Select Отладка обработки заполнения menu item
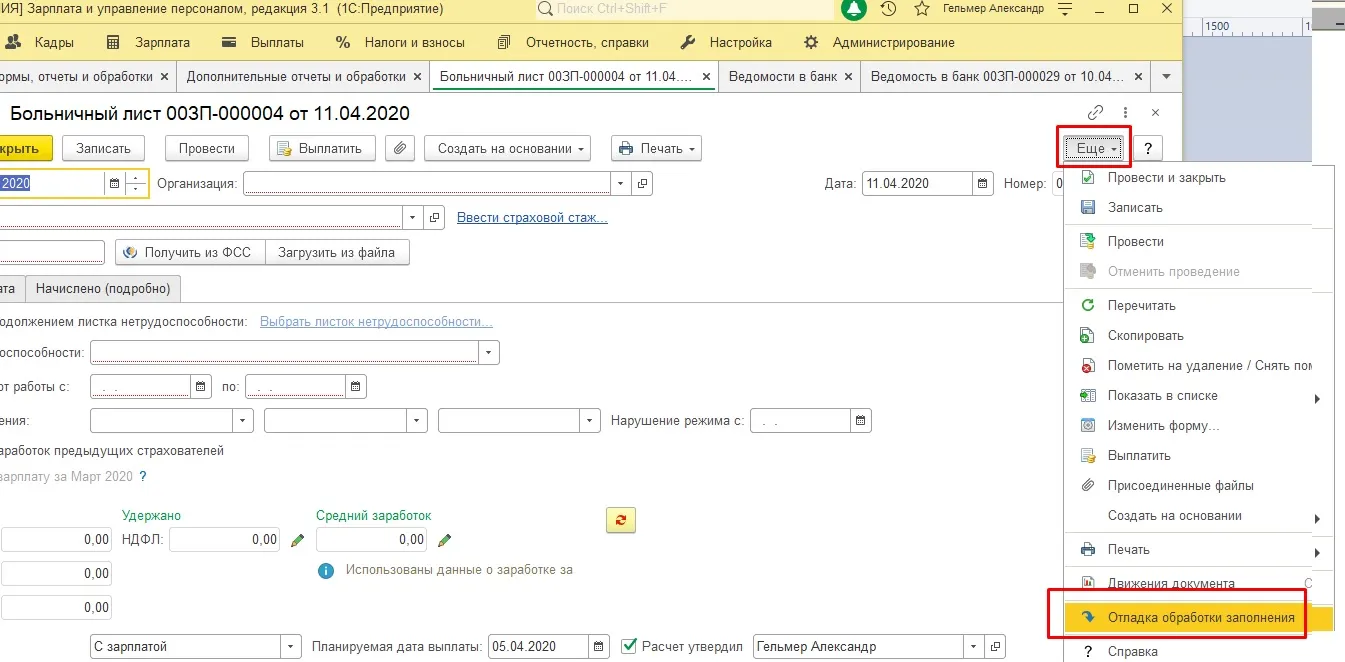This screenshot has height=662, width=1345. tap(1199, 618)
